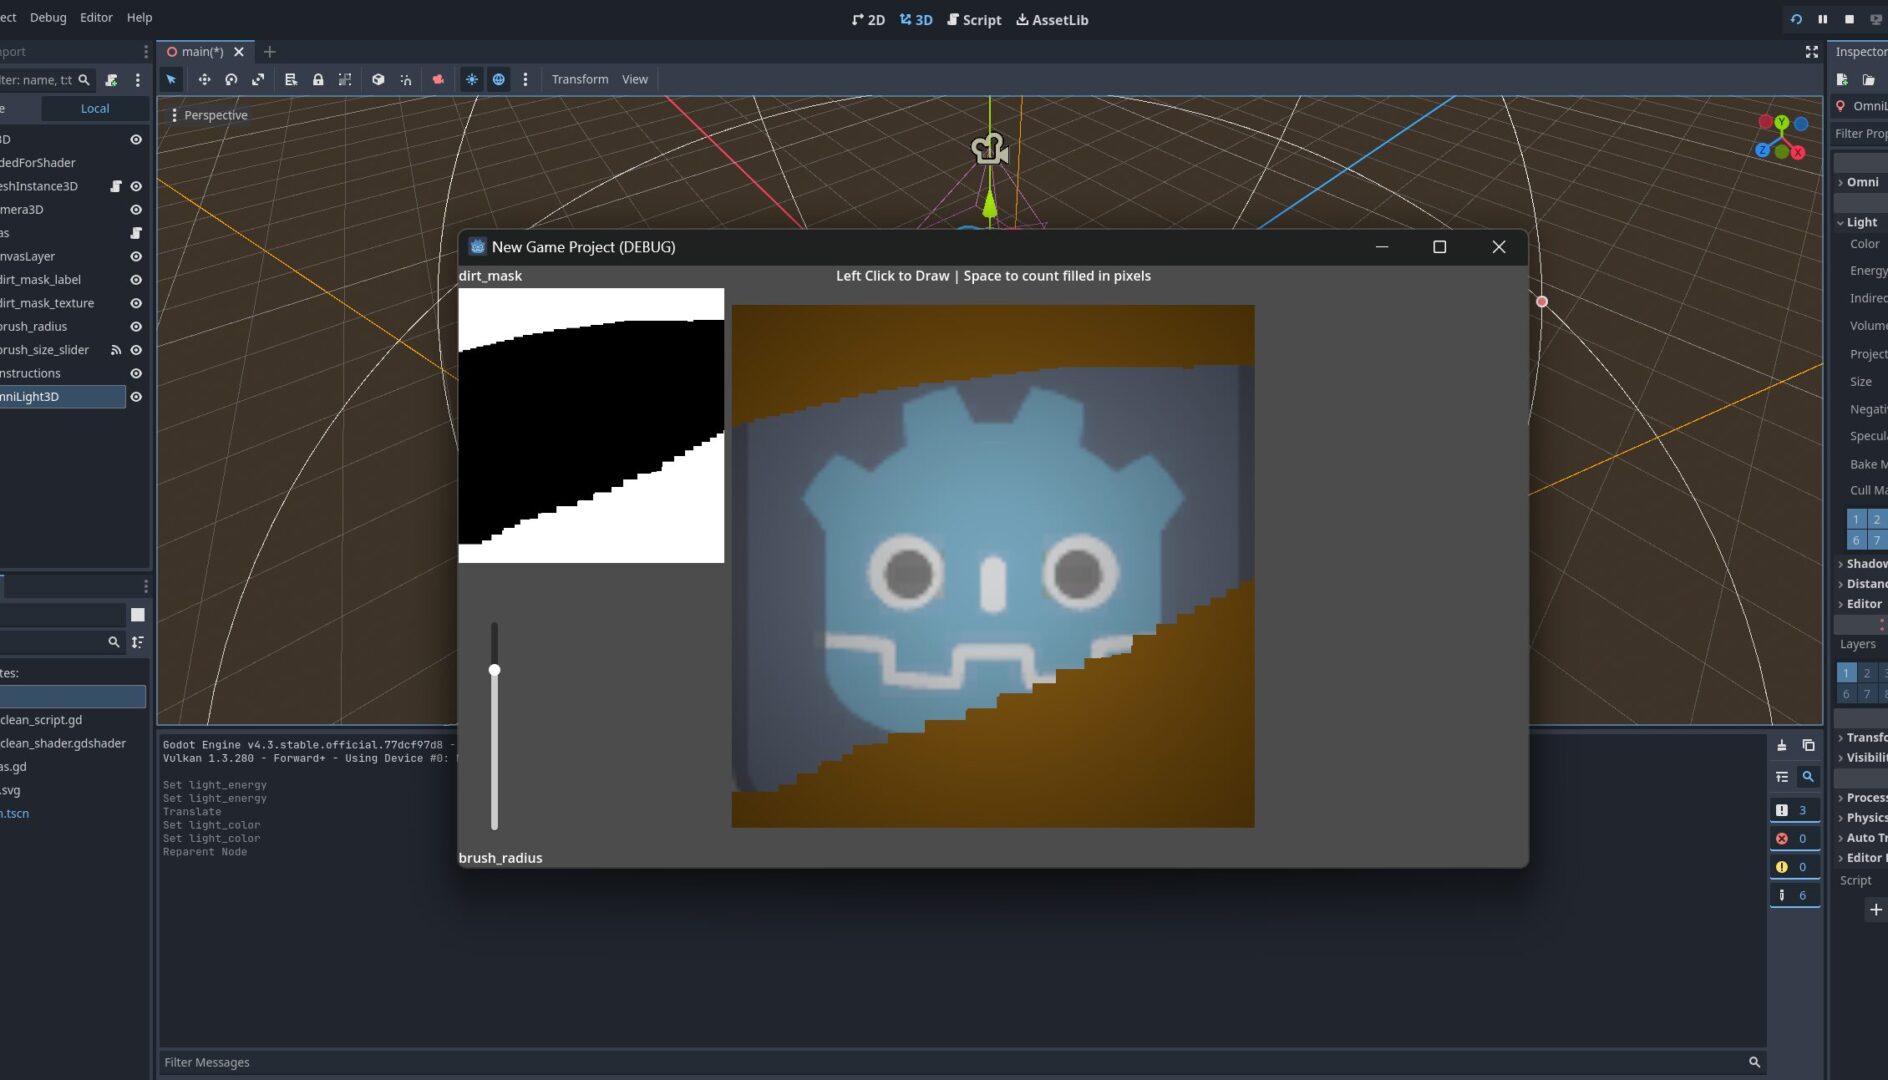The image size is (1888, 1080).
Task: Pick the Rotate Mode tool
Action: (231, 79)
